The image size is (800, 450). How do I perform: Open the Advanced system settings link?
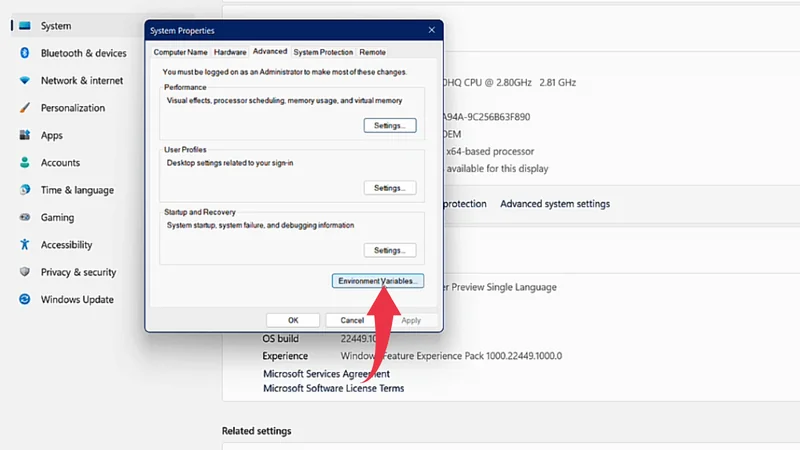tap(554, 204)
